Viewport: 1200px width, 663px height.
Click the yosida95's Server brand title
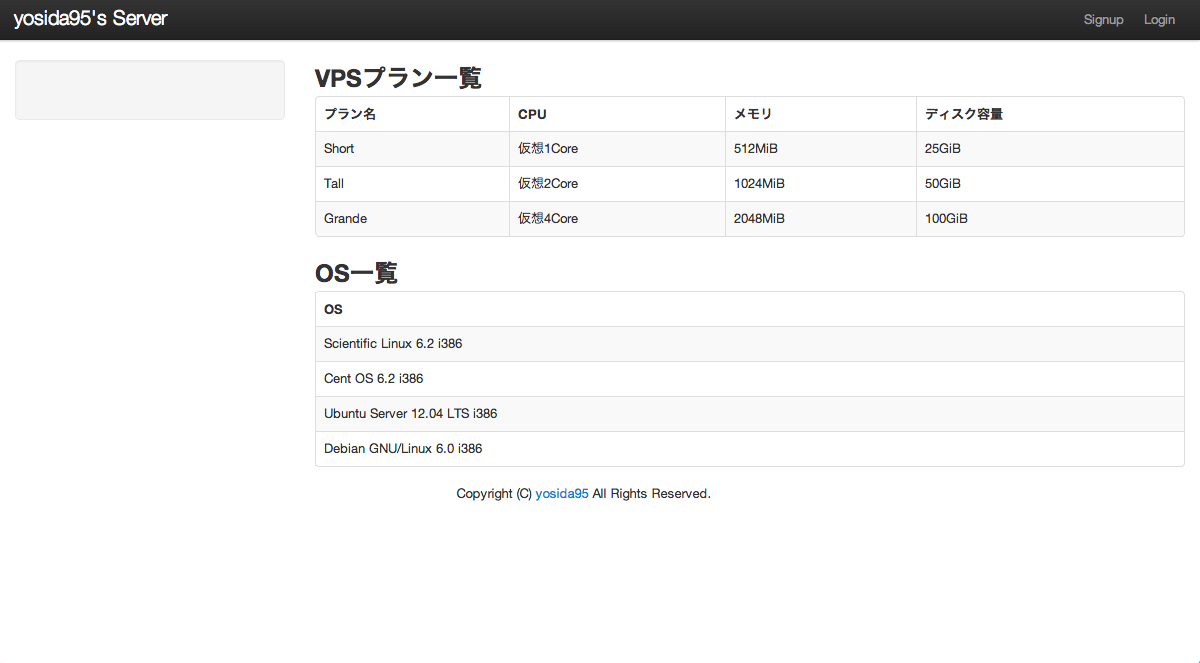point(90,19)
